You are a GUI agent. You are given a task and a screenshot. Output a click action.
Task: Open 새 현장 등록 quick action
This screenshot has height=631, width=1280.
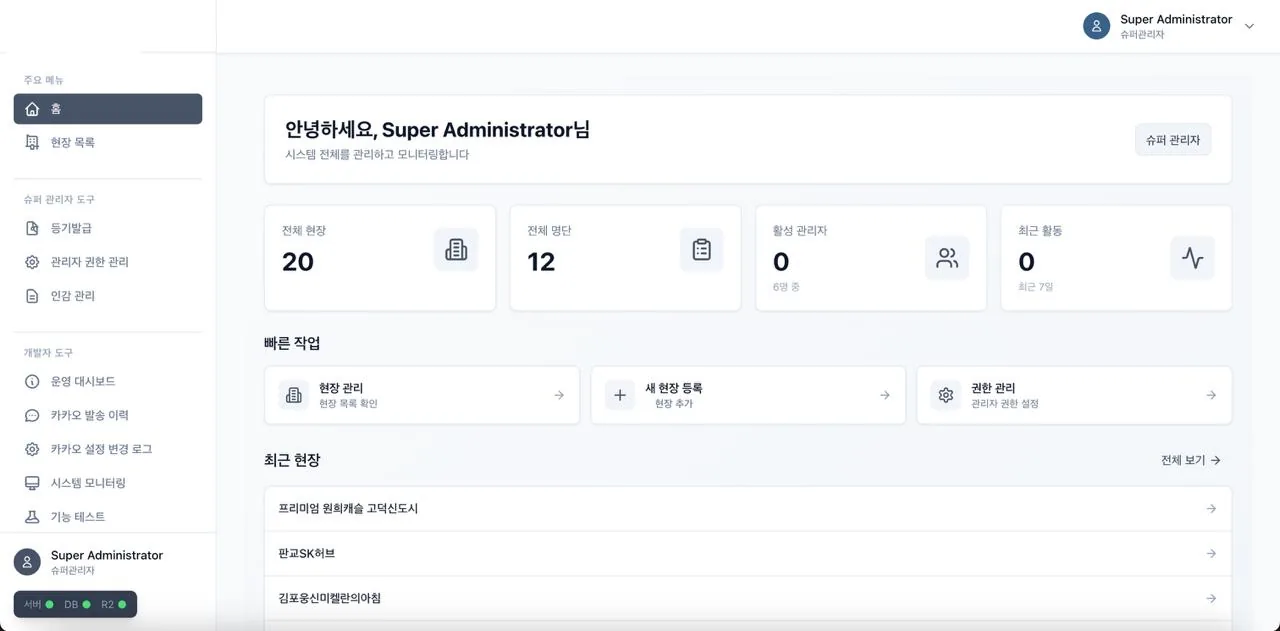(x=748, y=394)
